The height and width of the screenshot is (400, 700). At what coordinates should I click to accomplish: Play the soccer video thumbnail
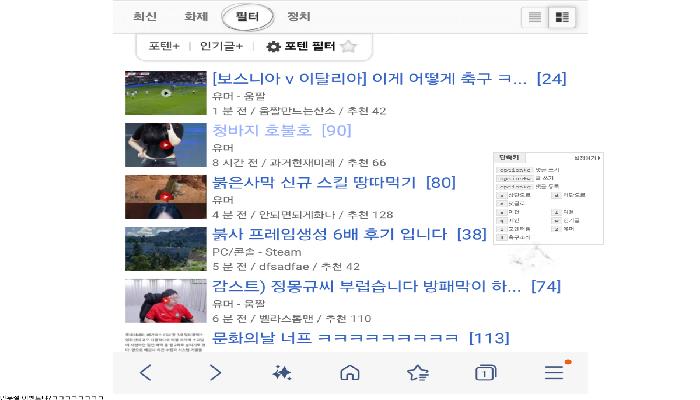[166, 93]
